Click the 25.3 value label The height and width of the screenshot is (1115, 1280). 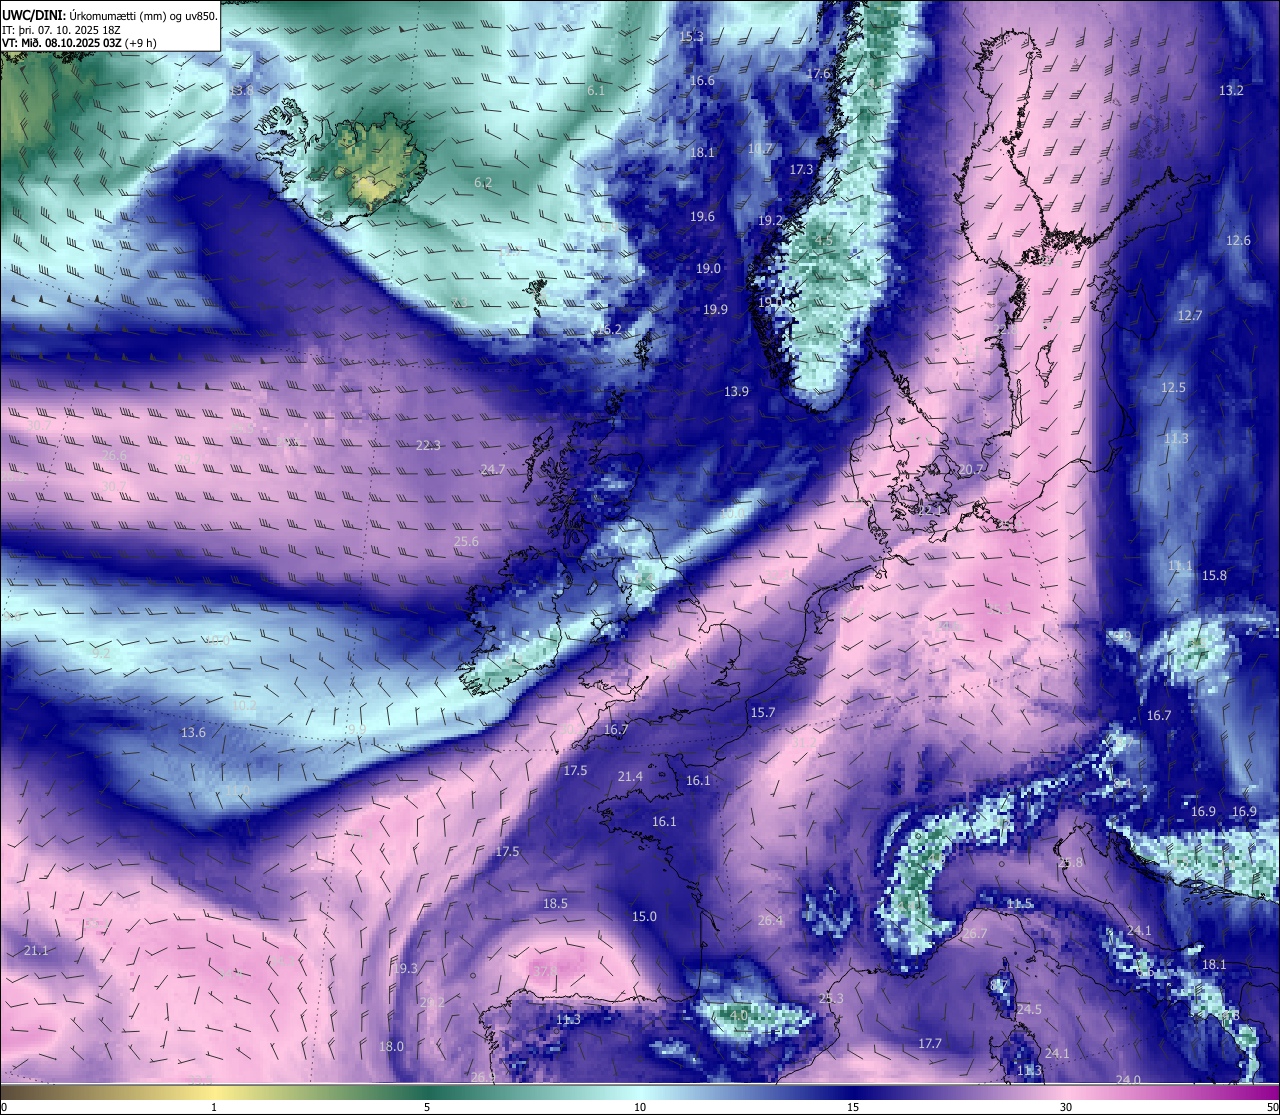(830, 999)
